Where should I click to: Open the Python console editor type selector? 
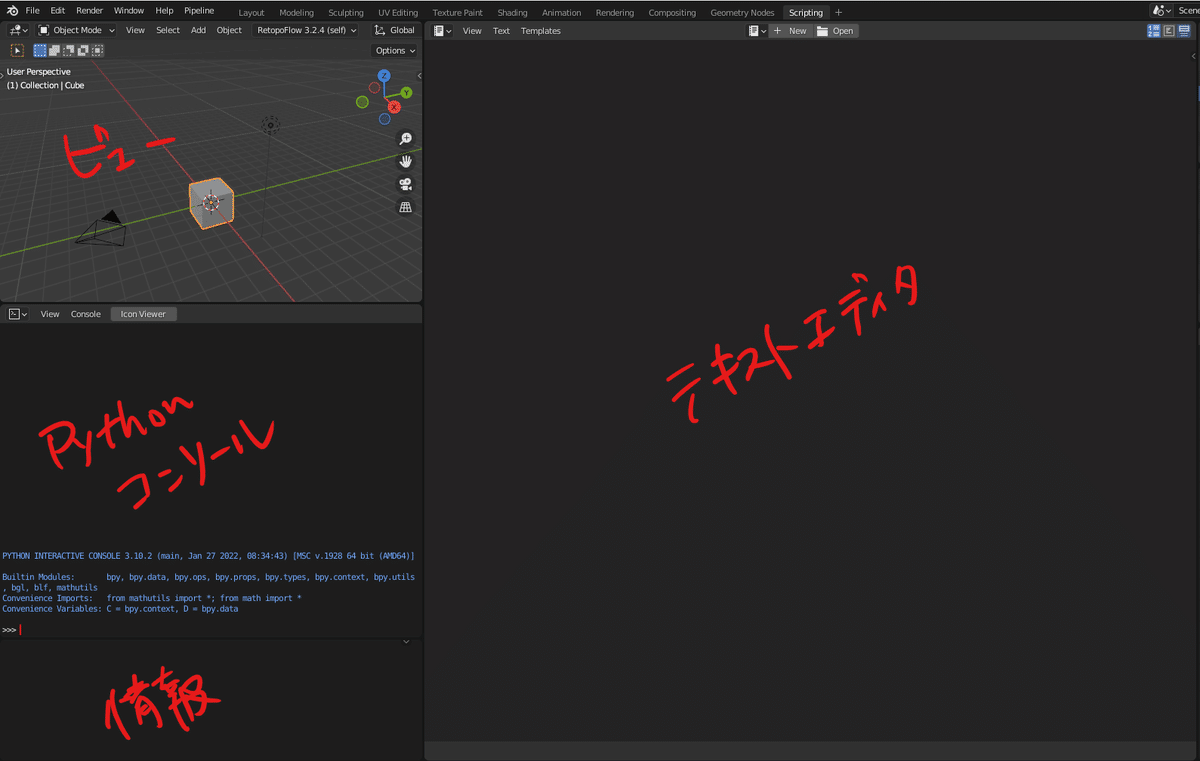(x=18, y=314)
